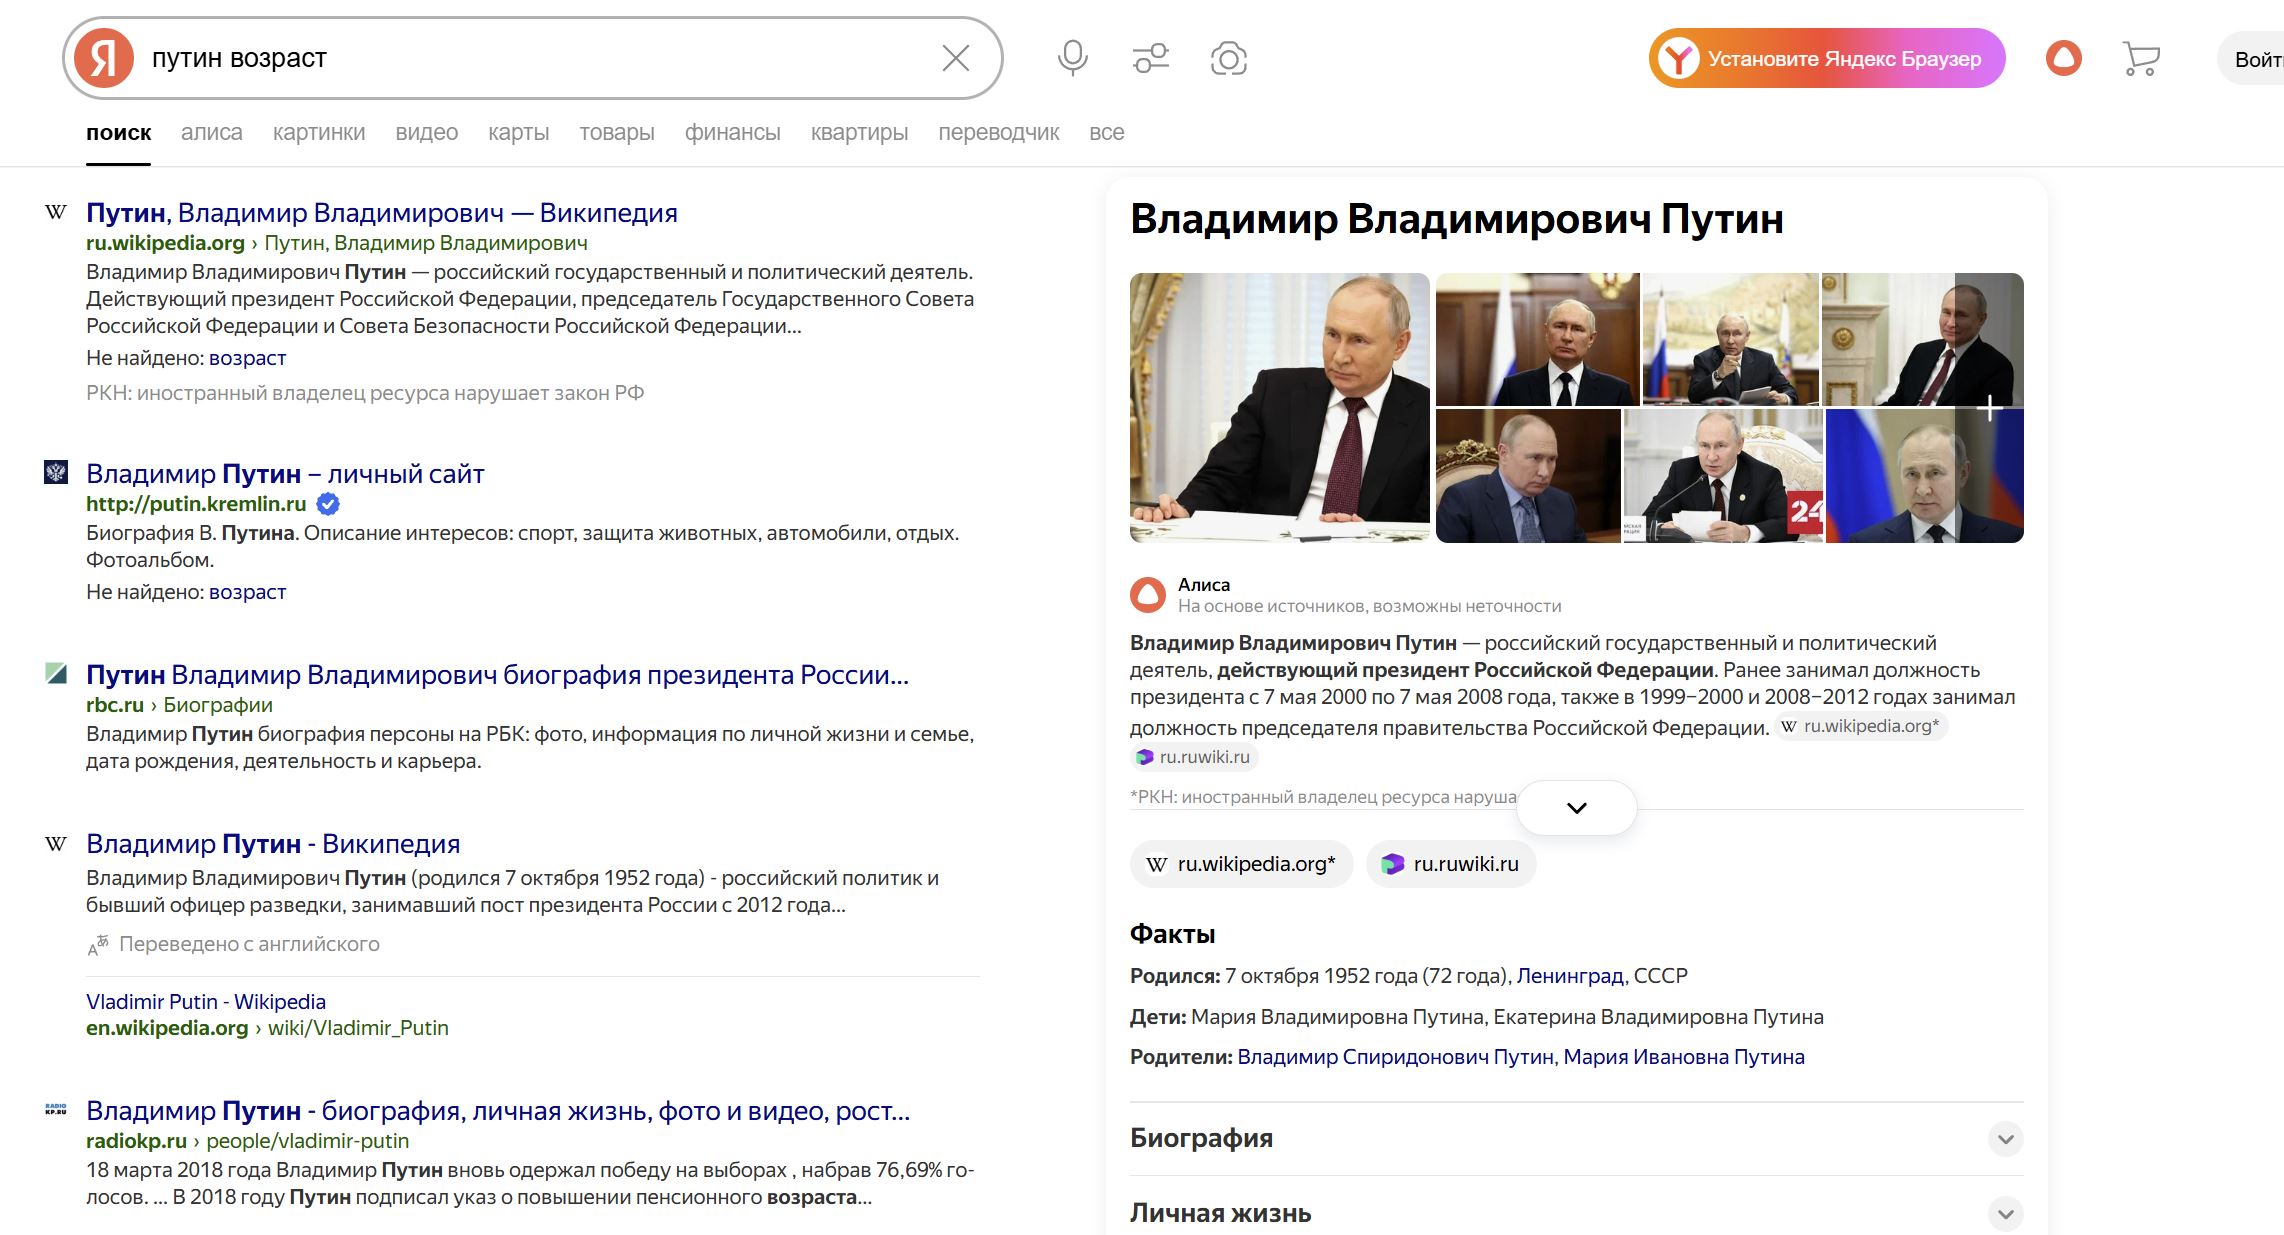
Task: Click the Владимир Владимирович Путин panel title
Action: pyautogui.click(x=1457, y=219)
